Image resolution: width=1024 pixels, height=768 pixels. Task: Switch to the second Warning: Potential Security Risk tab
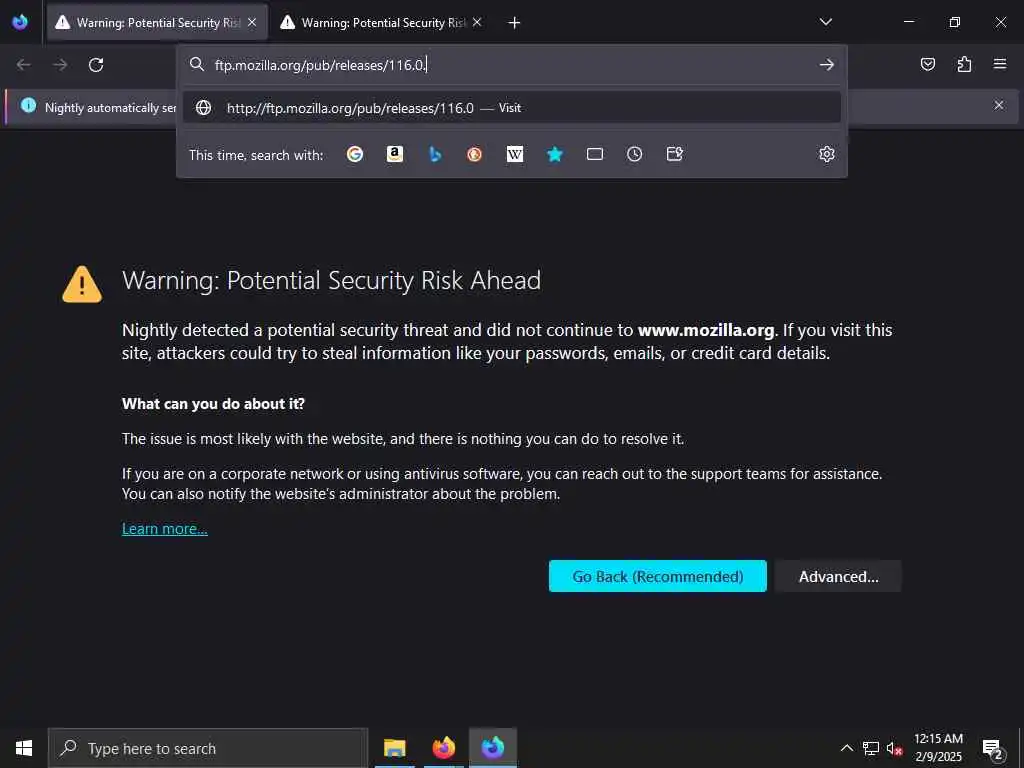coord(382,22)
